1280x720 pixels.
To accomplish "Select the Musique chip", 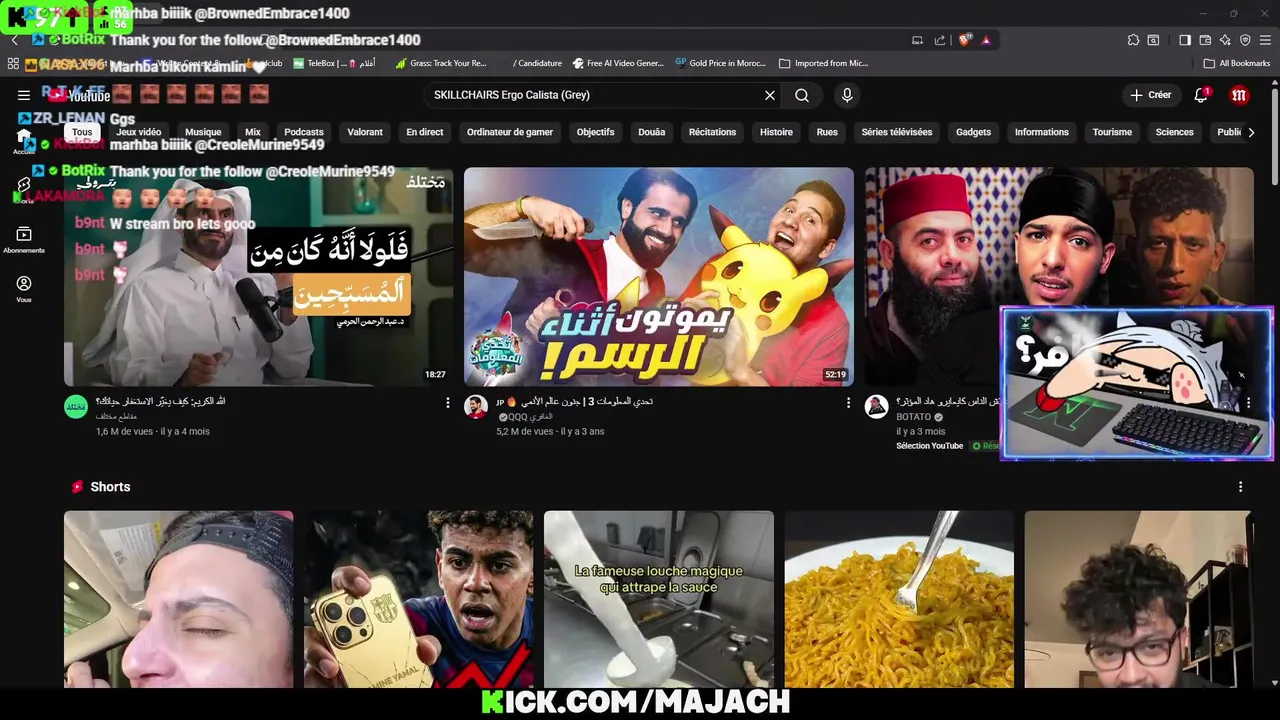I will [x=203, y=132].
